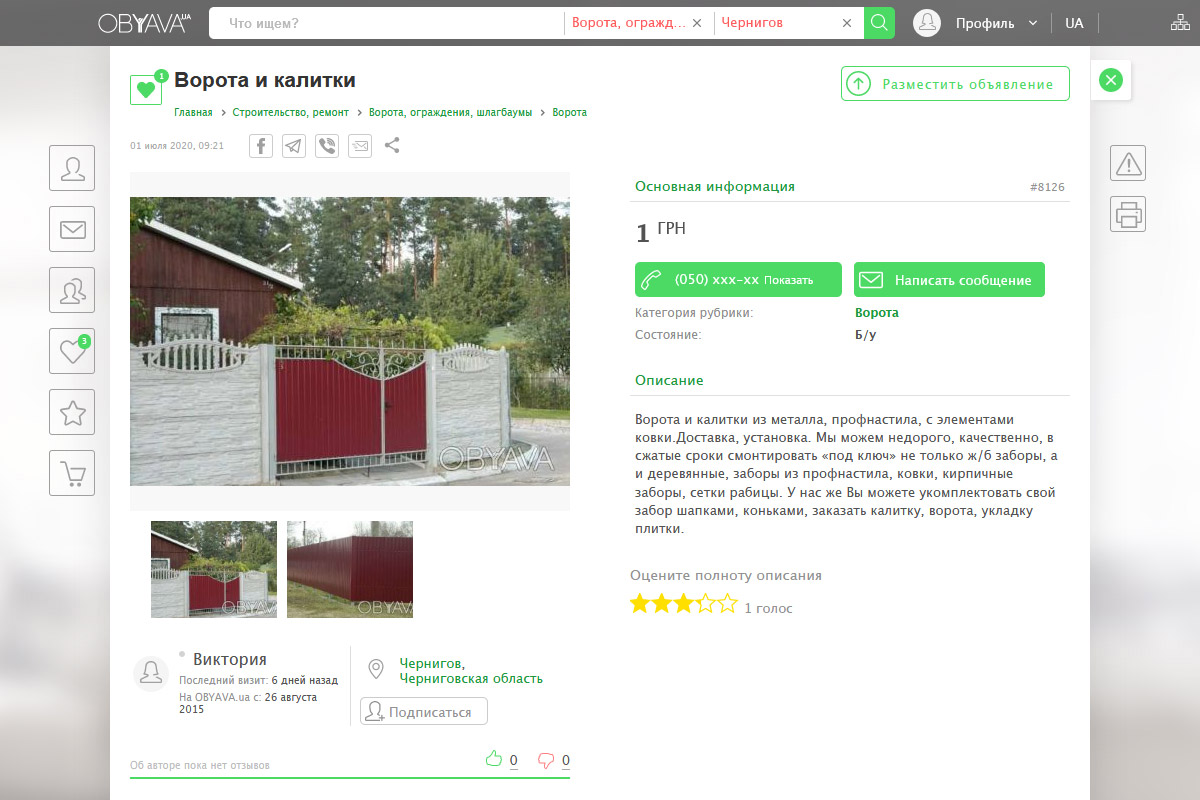
Task: Send the listing by email icon
Action: tap(360, 146)
